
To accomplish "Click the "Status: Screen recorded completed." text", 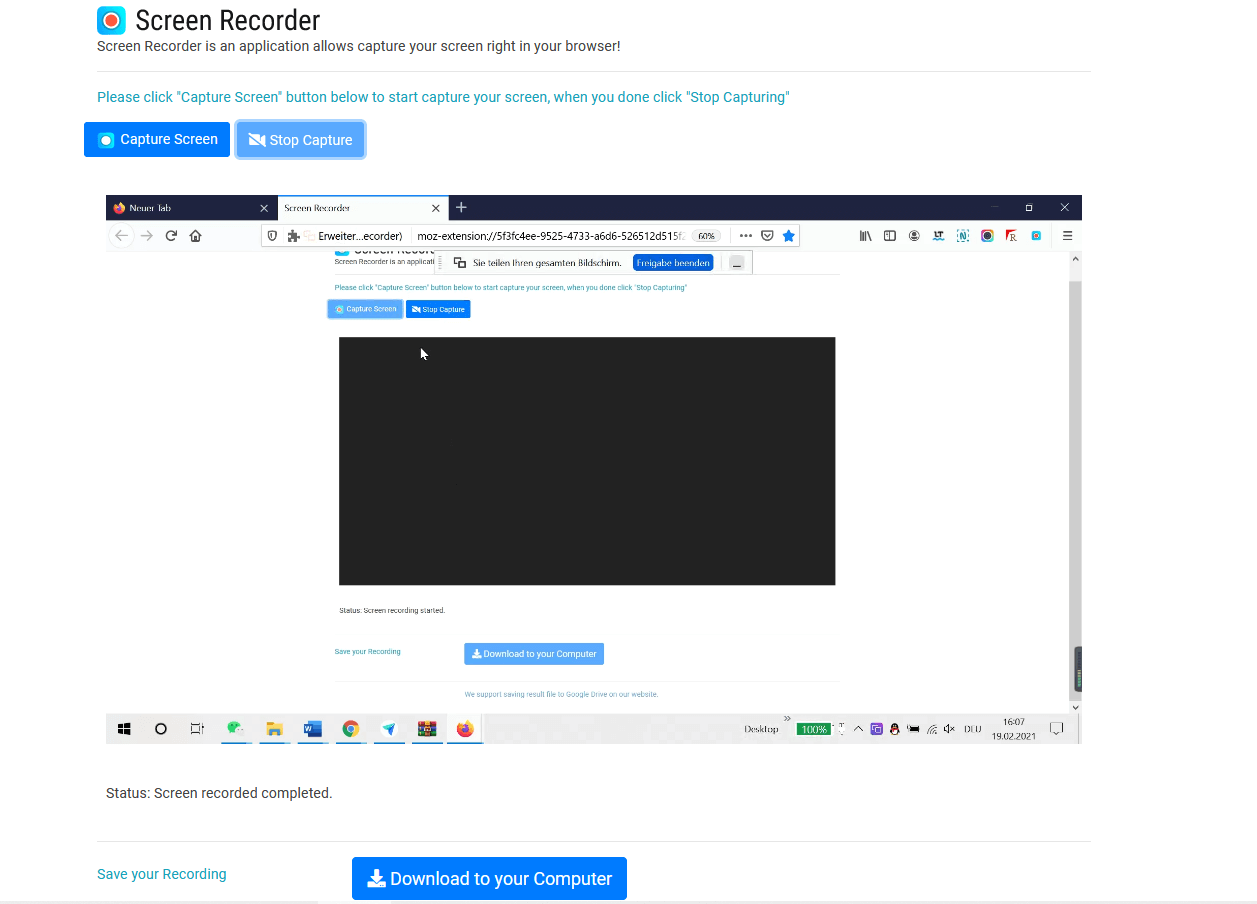I will 219,793.
